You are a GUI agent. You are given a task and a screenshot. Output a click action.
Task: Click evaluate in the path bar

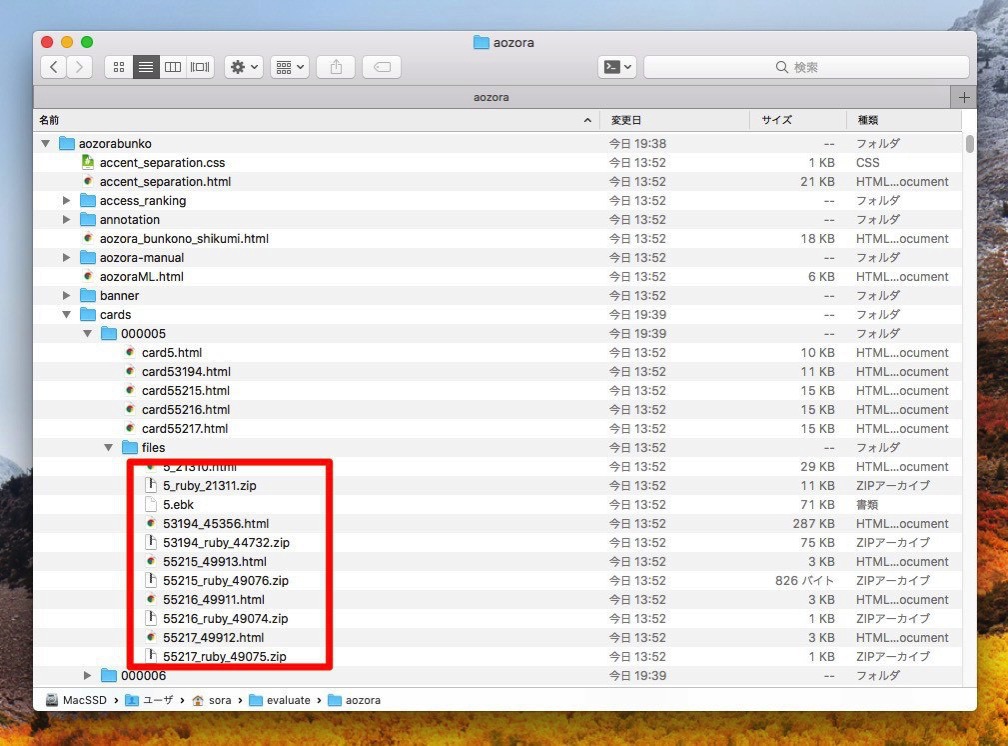click(287, 700)
